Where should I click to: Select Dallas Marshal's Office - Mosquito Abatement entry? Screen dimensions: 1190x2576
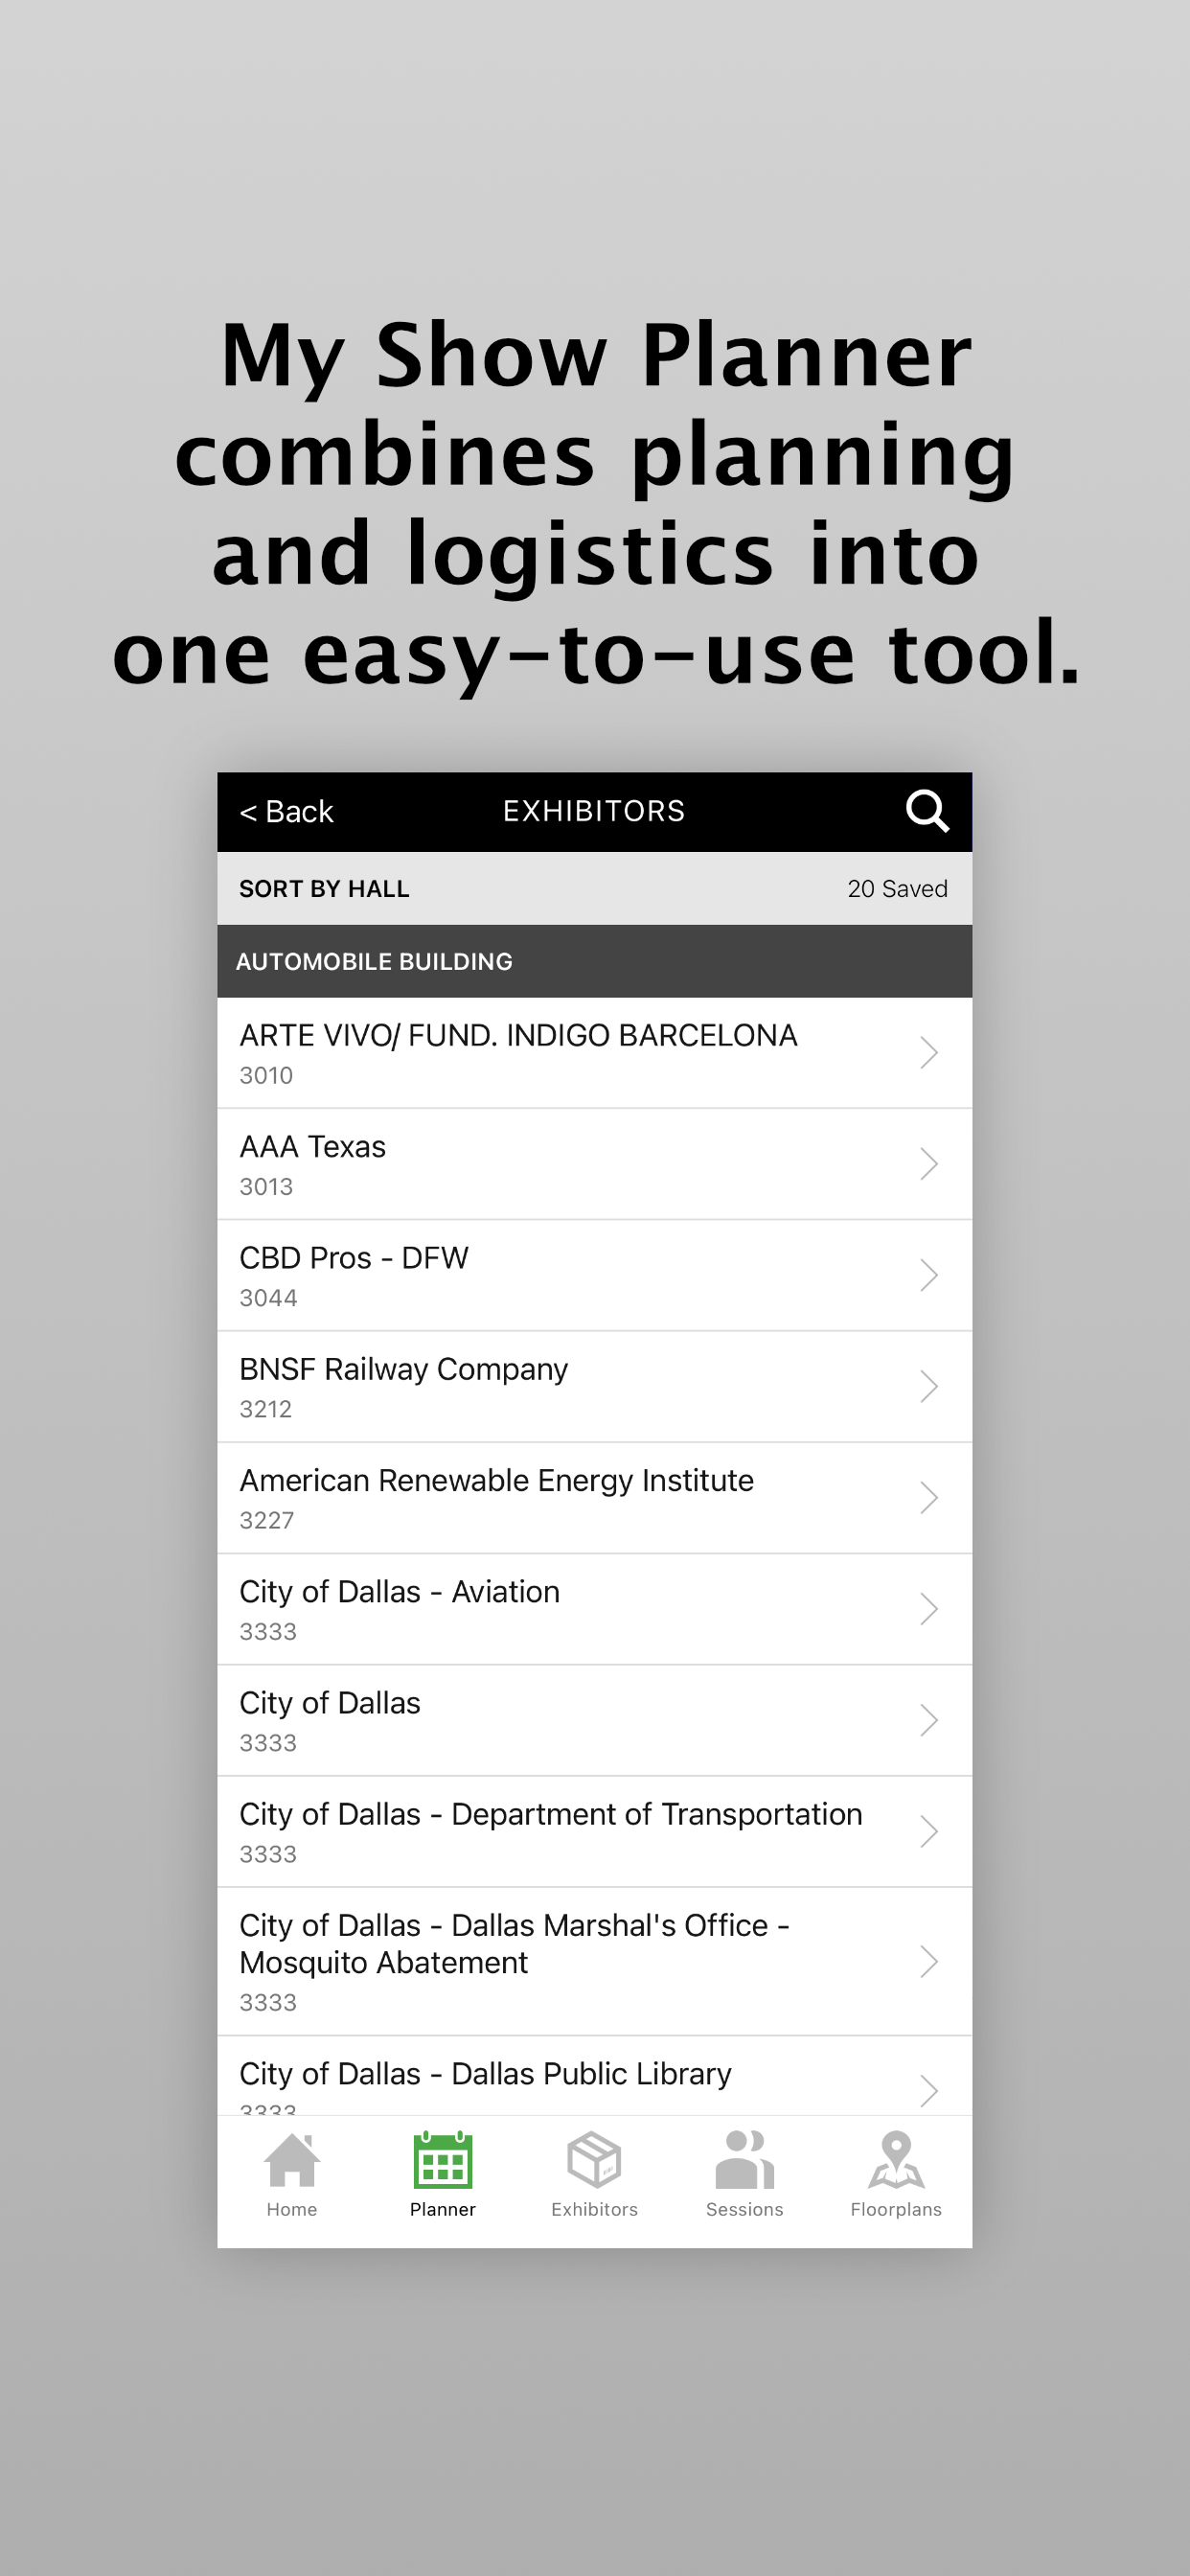tap(514, 1944)
